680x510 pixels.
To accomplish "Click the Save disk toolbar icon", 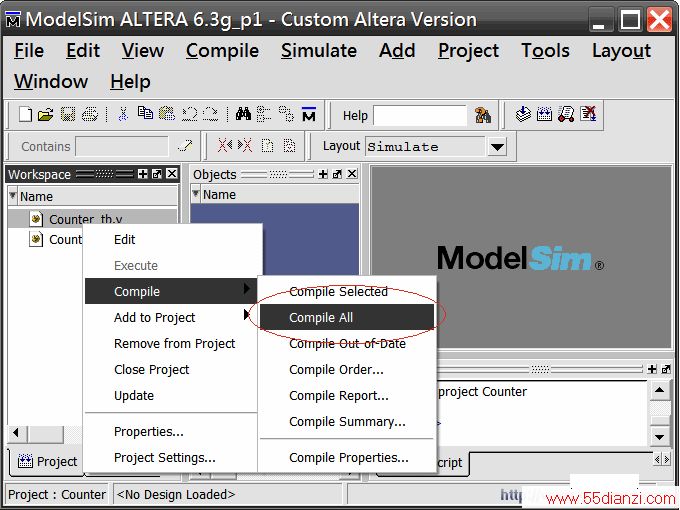I will (68, 114).
